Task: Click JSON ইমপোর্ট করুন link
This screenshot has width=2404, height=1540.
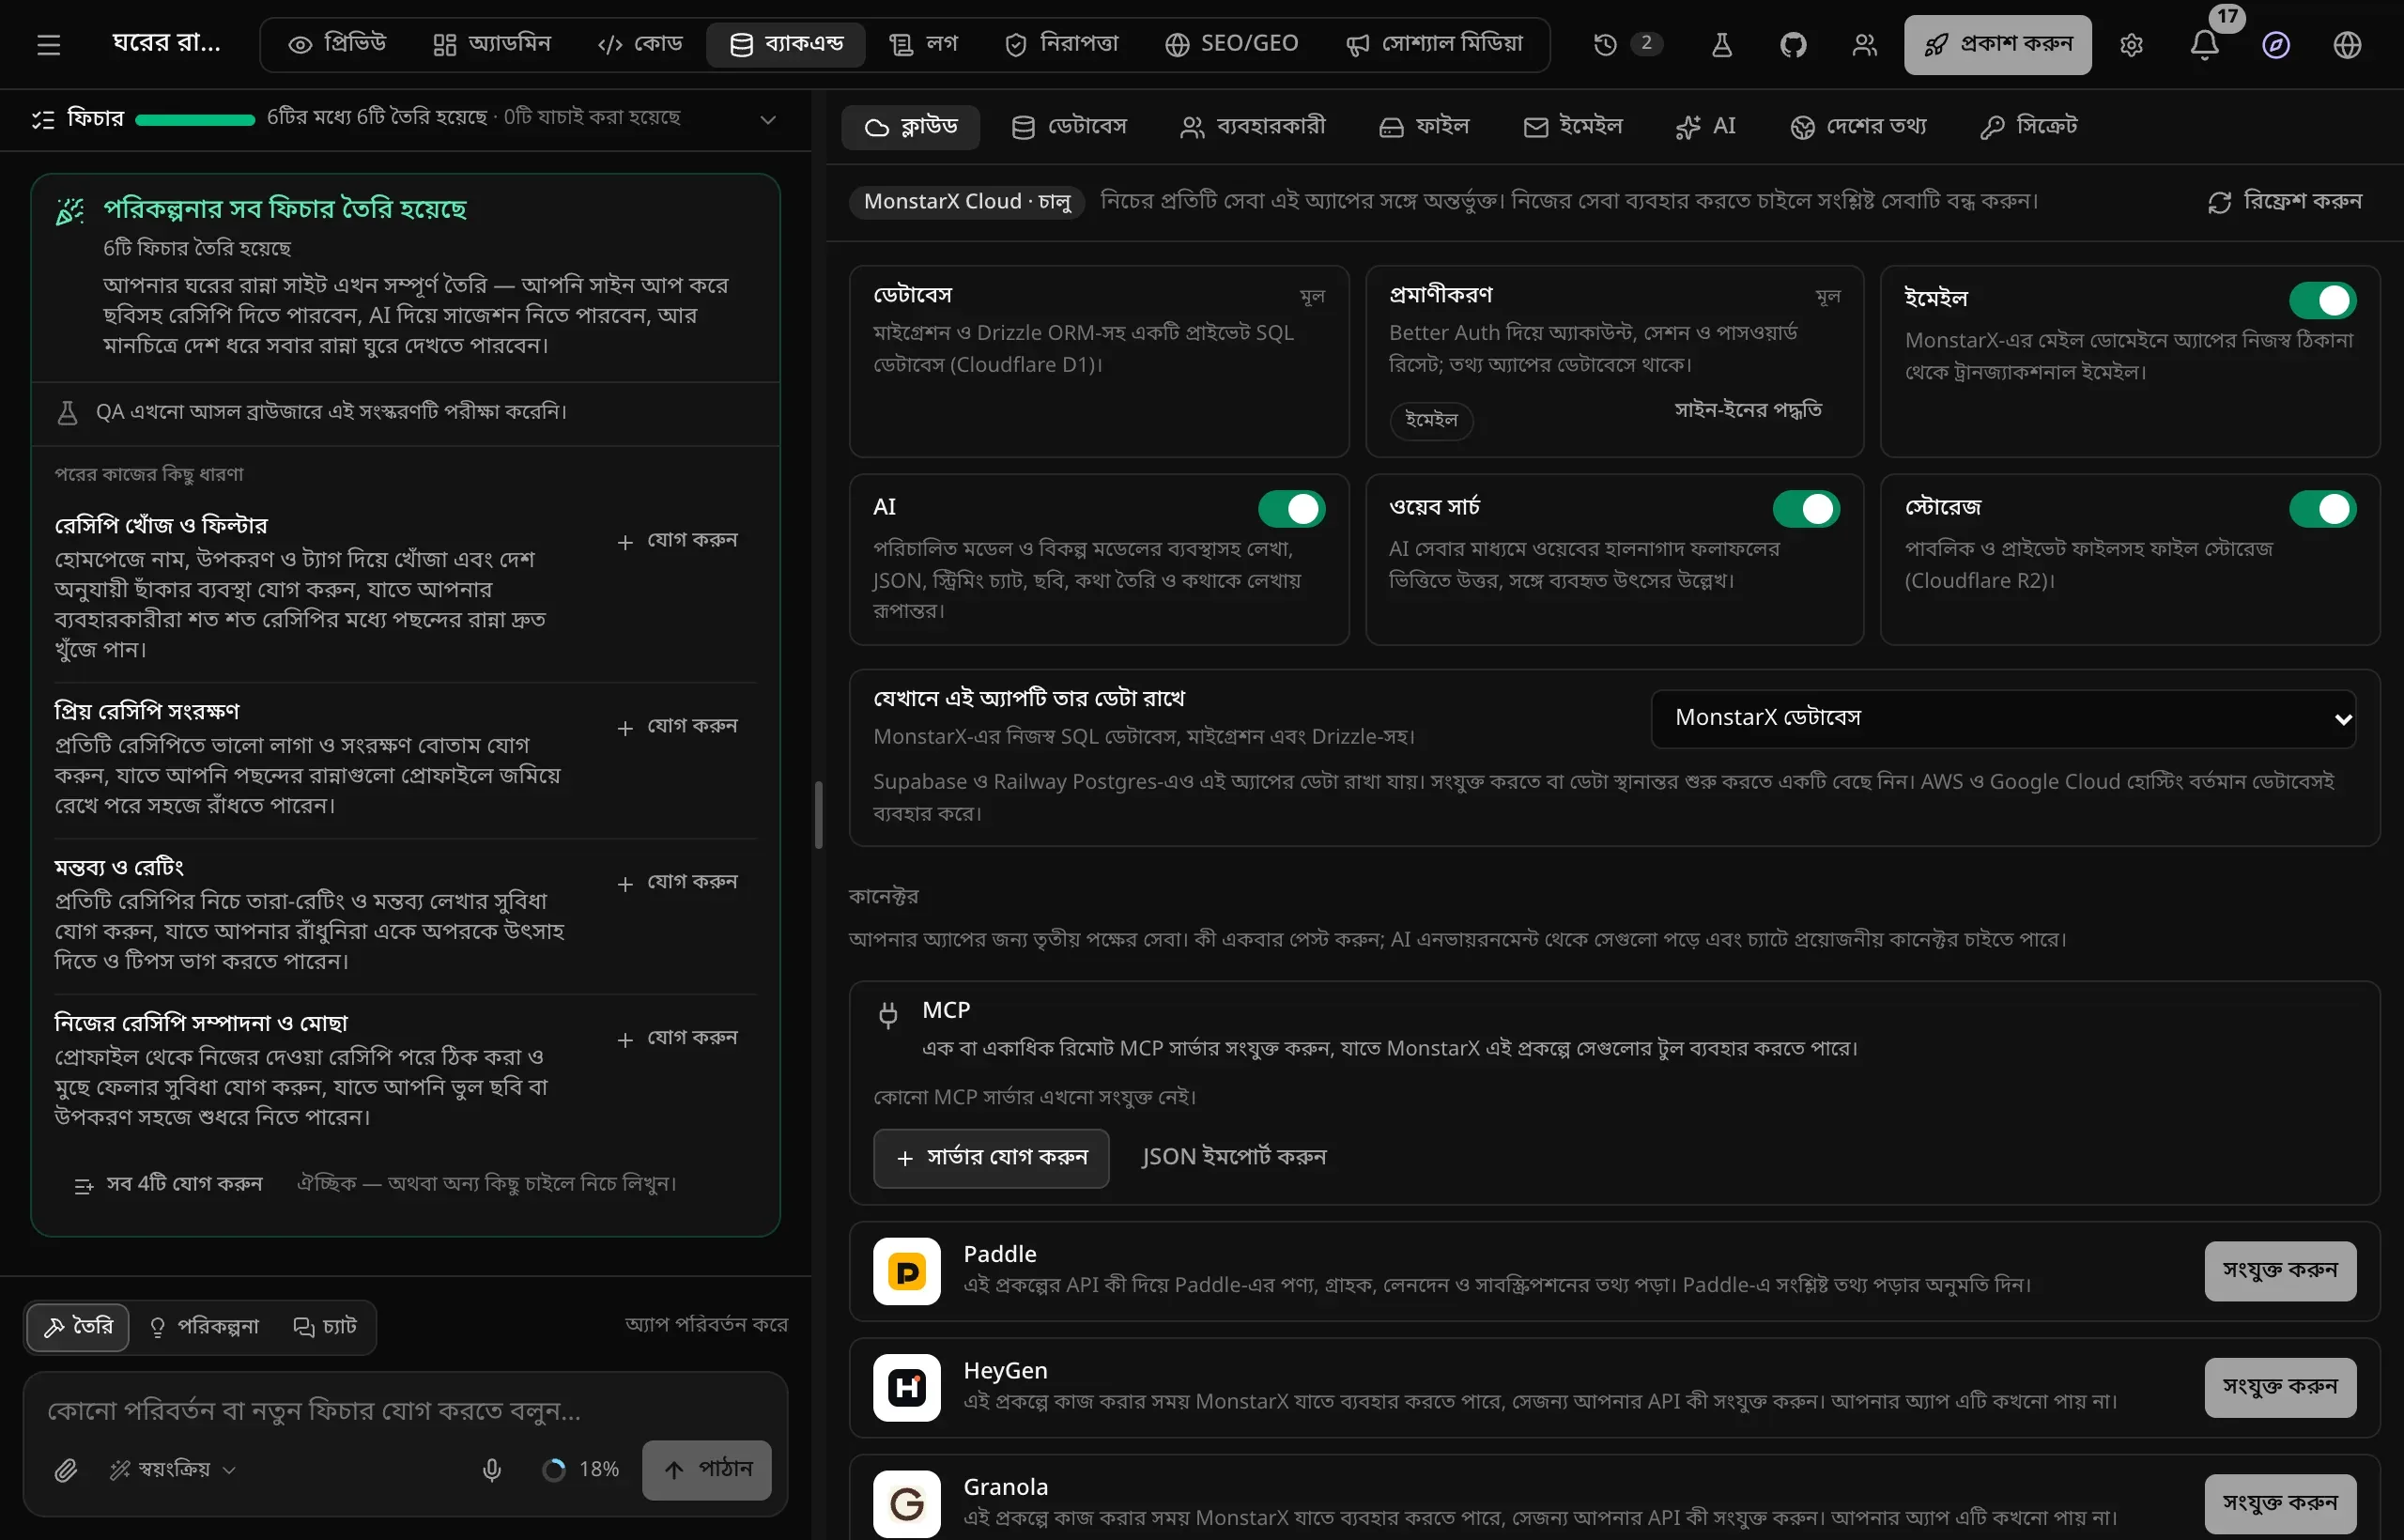Action: click(1234, 1158)
